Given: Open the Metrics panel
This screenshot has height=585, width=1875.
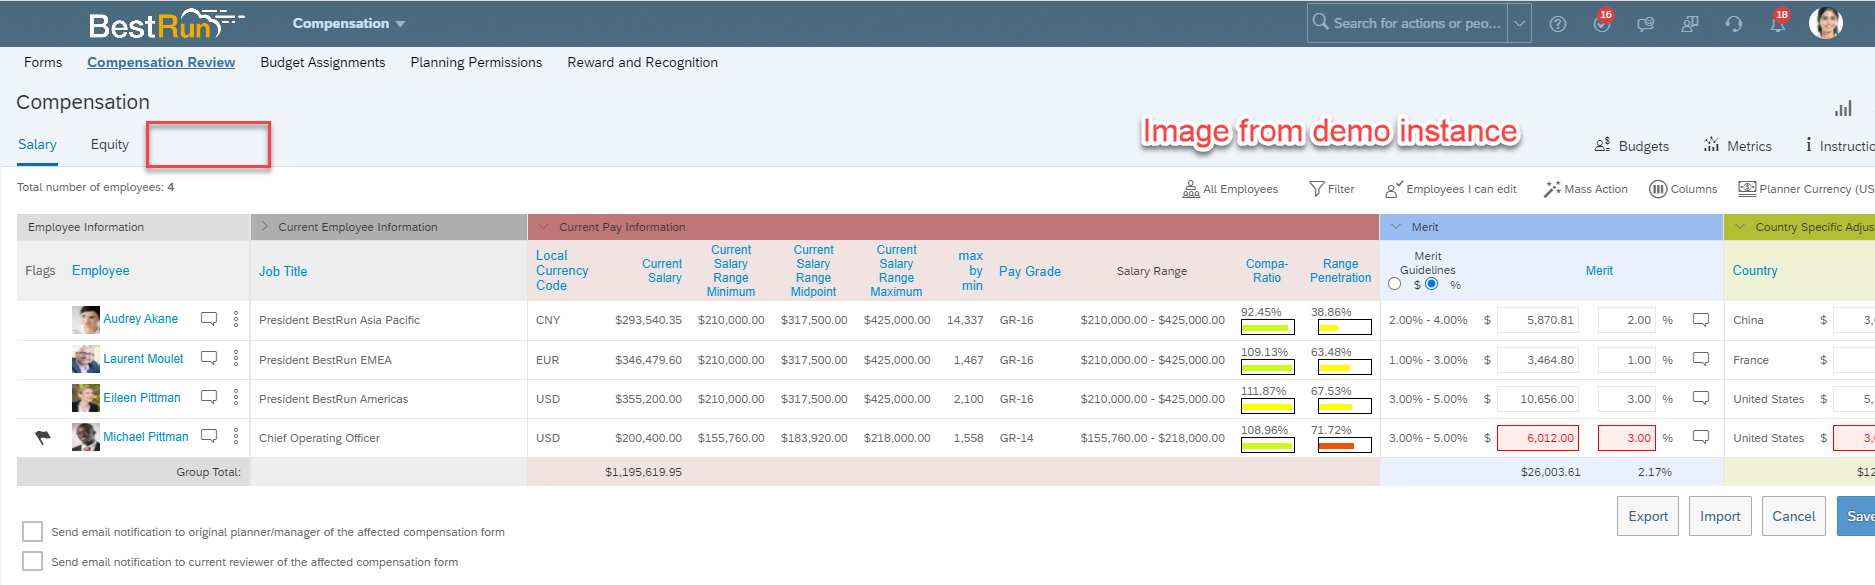Looking at the screenshot, I should click(1738, 145).
